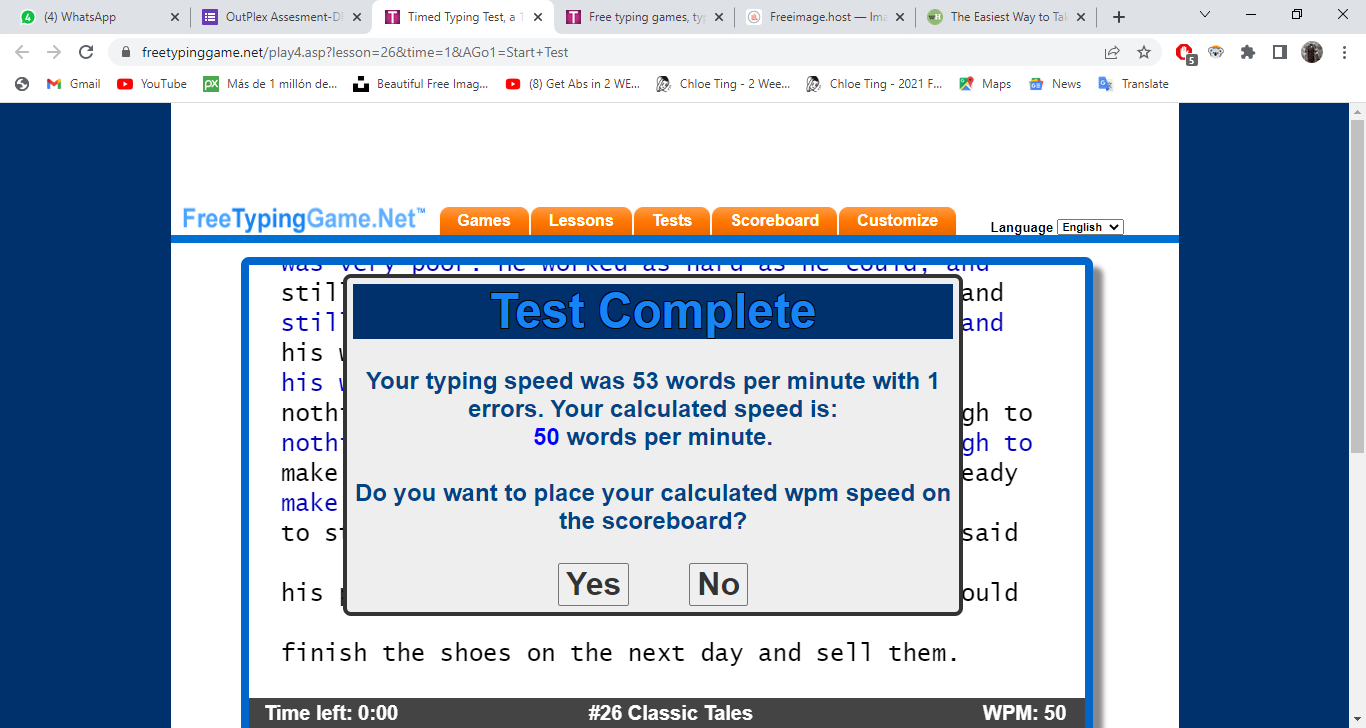Bookmark this page with star icon
The width and height of the screenshot is (1366, 728).
tap(1144, 52)
